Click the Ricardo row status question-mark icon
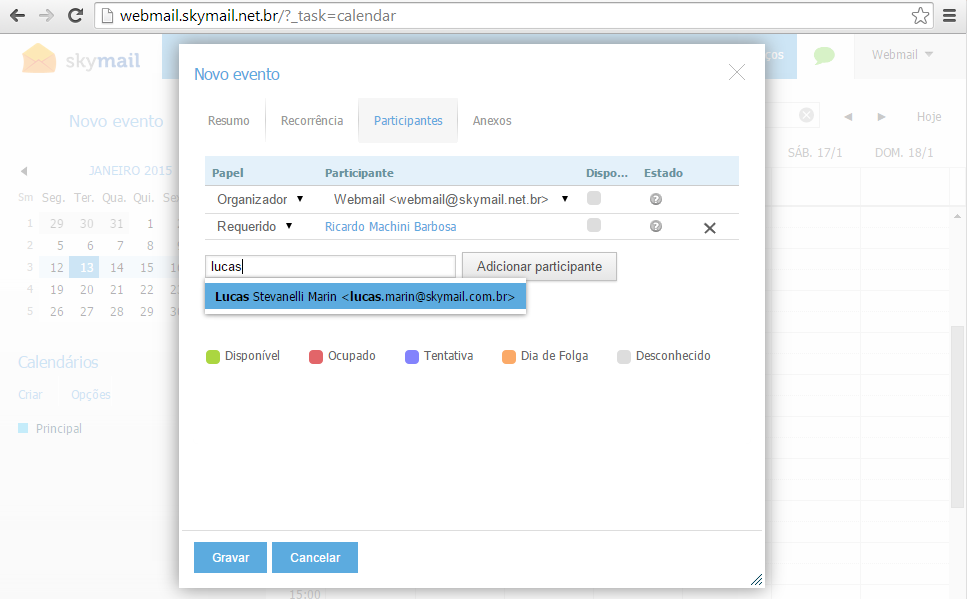This screenshot has height=599, width=967. click(656, 226)
